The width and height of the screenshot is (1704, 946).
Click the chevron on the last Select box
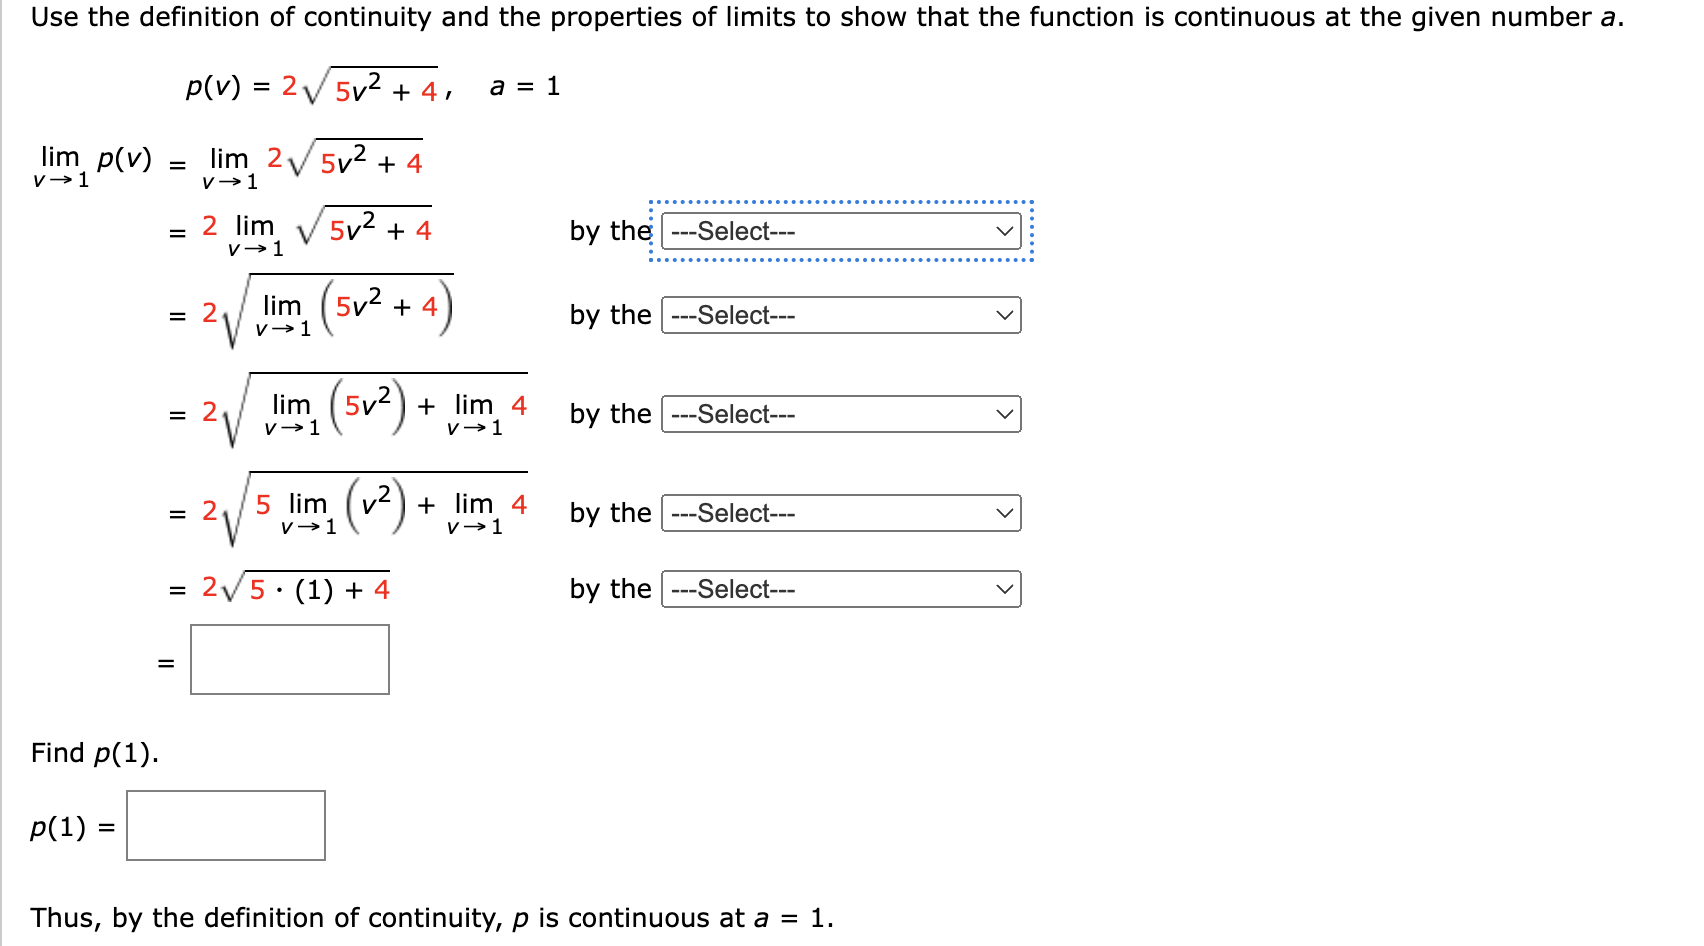click(1003, 590)
